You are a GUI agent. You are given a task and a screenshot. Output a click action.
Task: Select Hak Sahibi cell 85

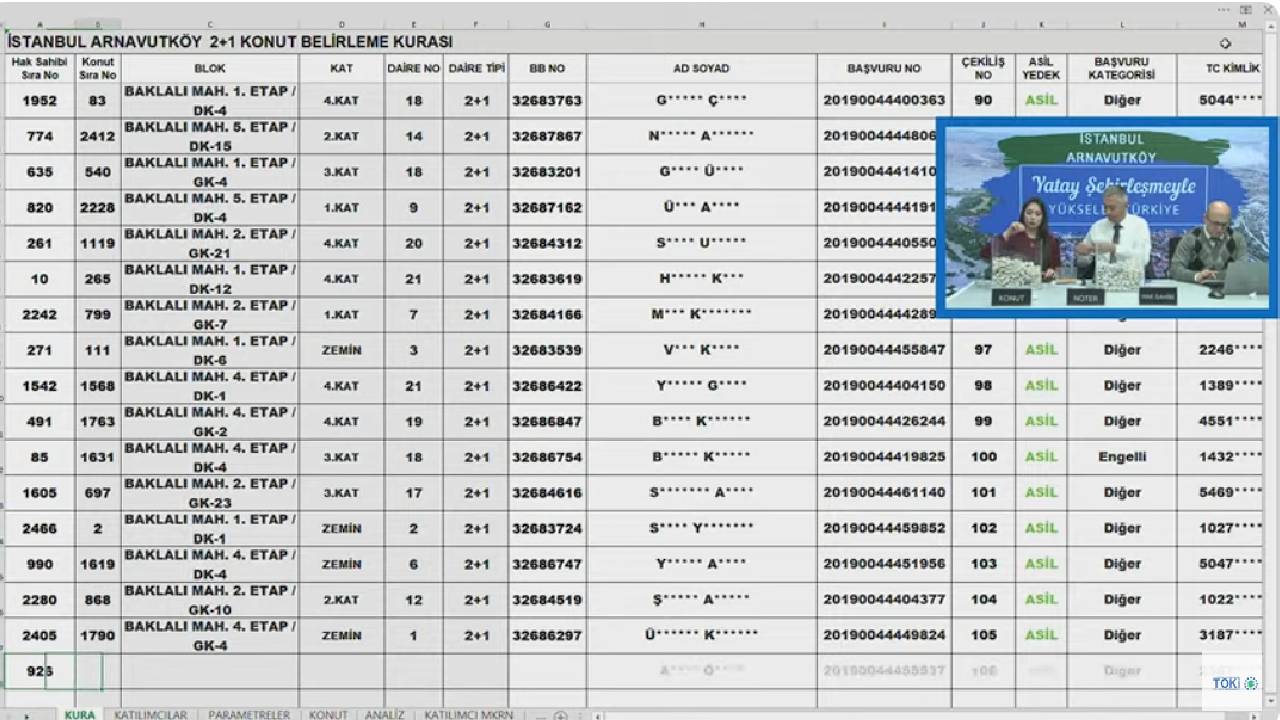[x=40, y=457]
